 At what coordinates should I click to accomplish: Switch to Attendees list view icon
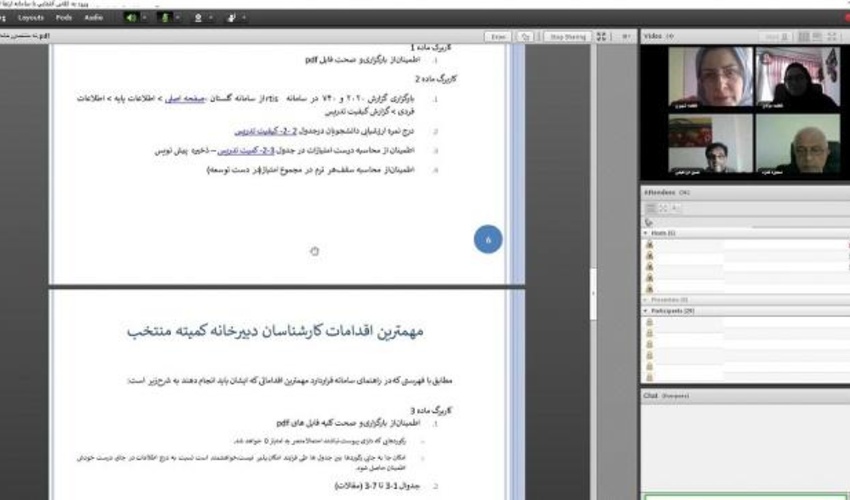[651, 208]
